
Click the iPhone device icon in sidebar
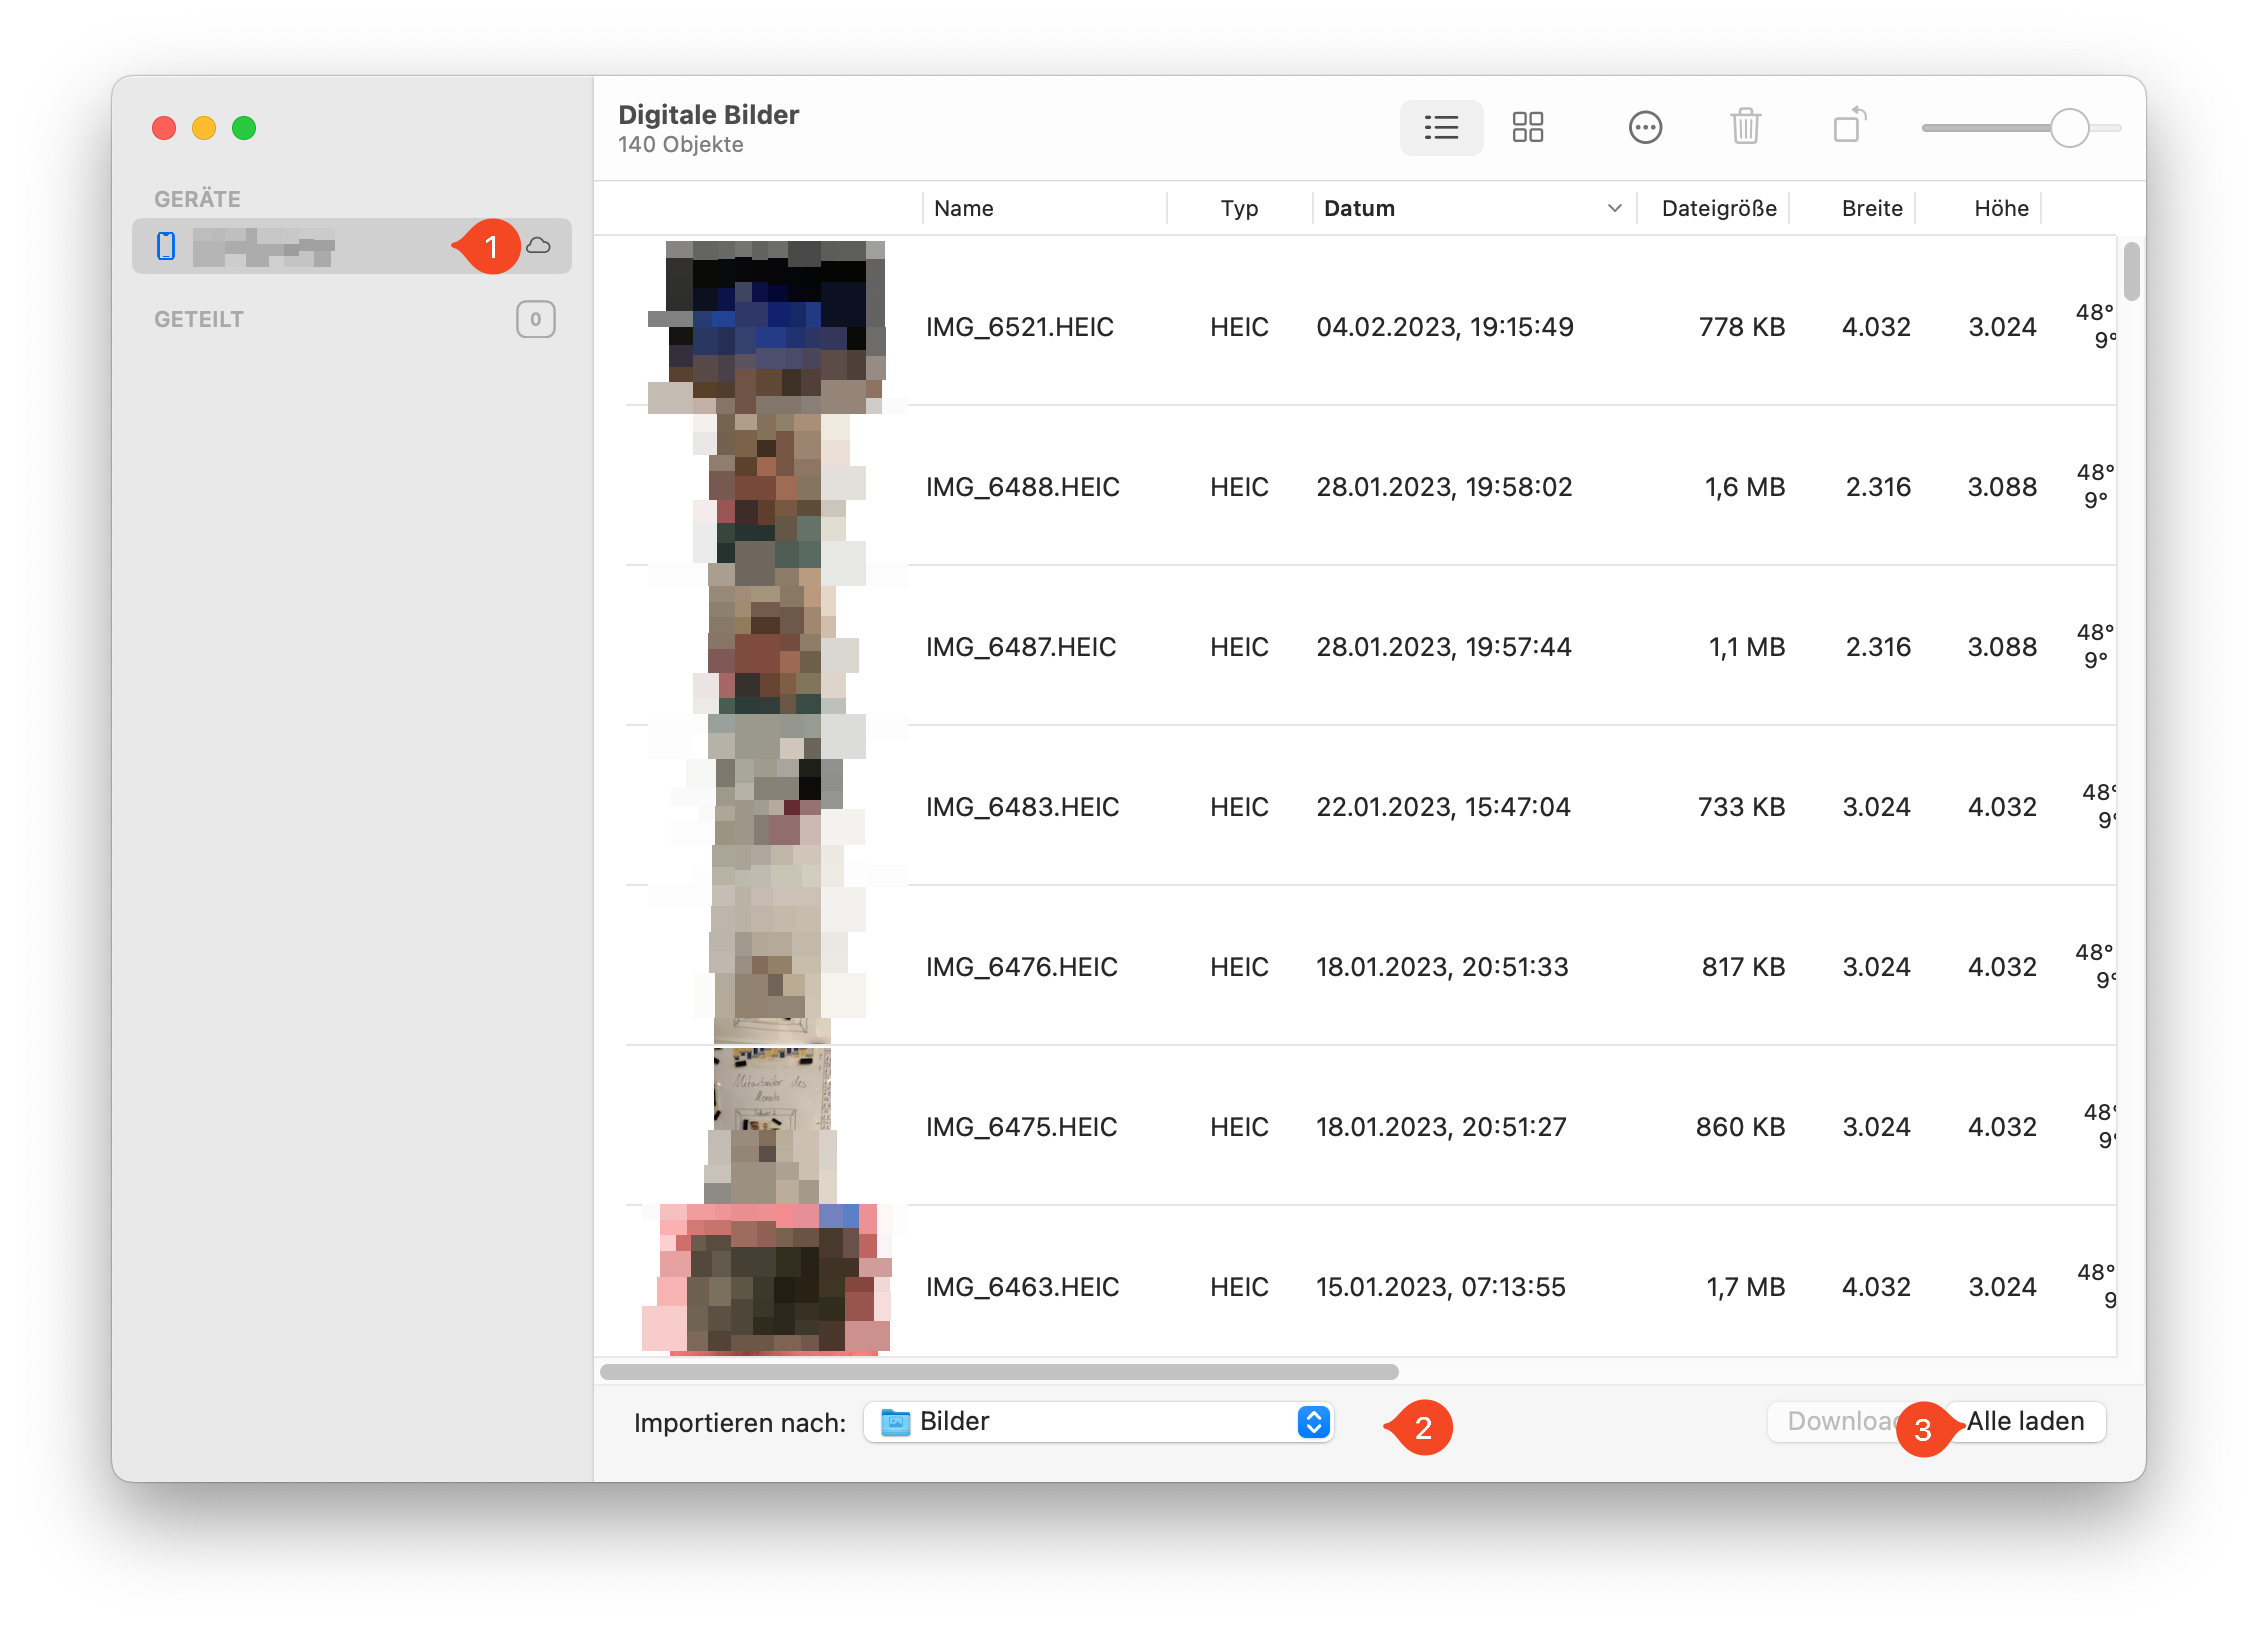coord(166,246)
